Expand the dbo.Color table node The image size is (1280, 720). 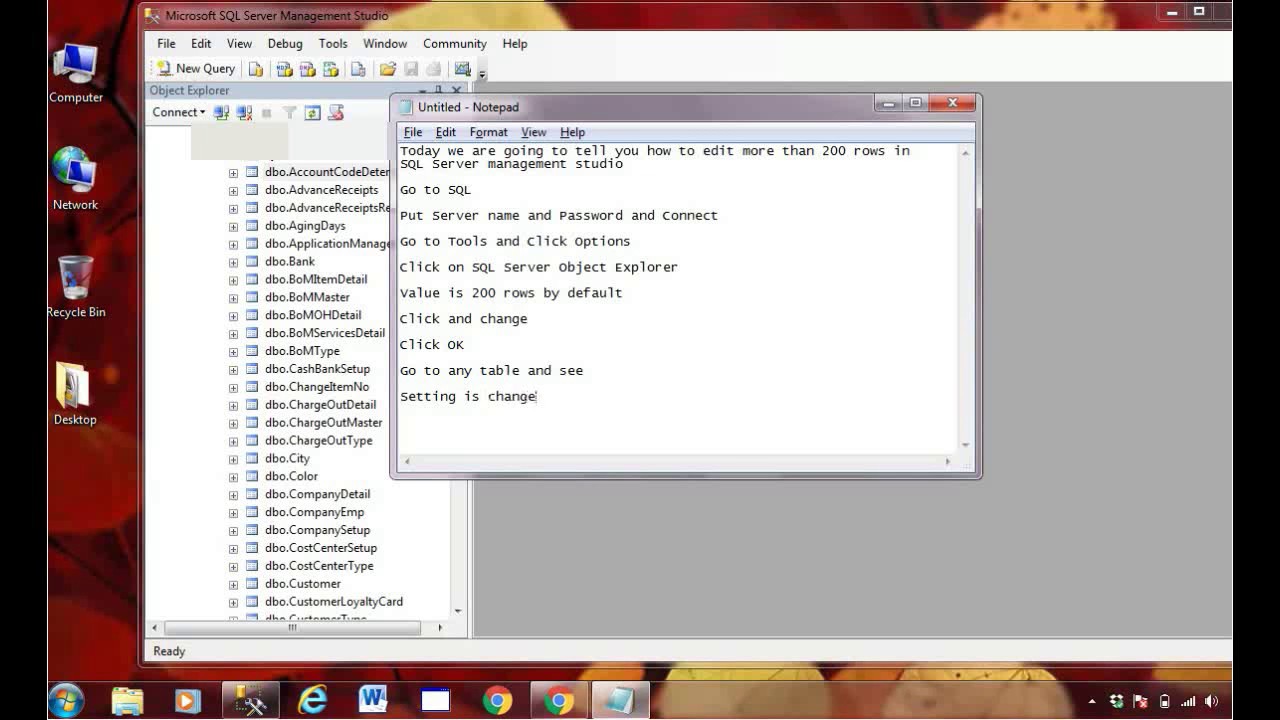coord(233,477)
